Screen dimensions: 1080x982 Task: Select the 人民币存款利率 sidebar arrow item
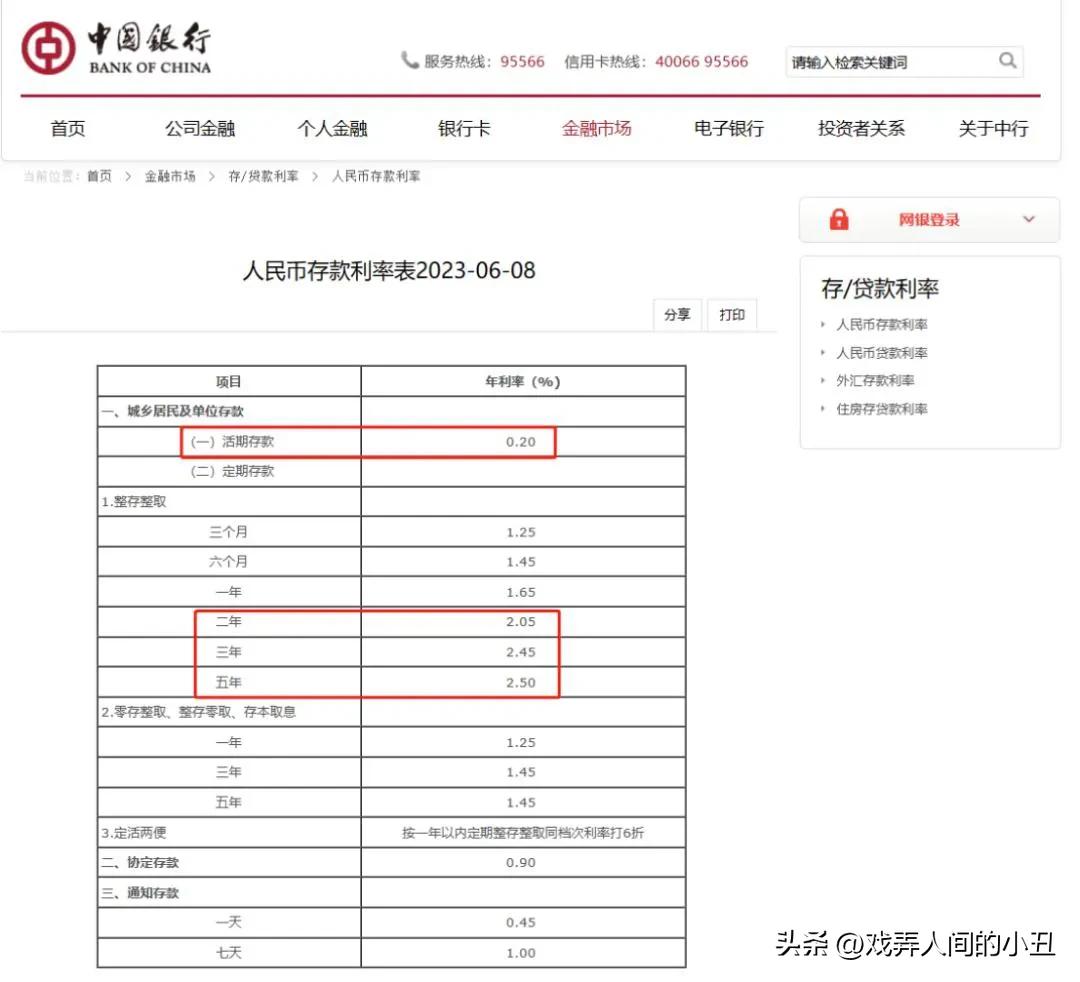(x=881, y=324)
